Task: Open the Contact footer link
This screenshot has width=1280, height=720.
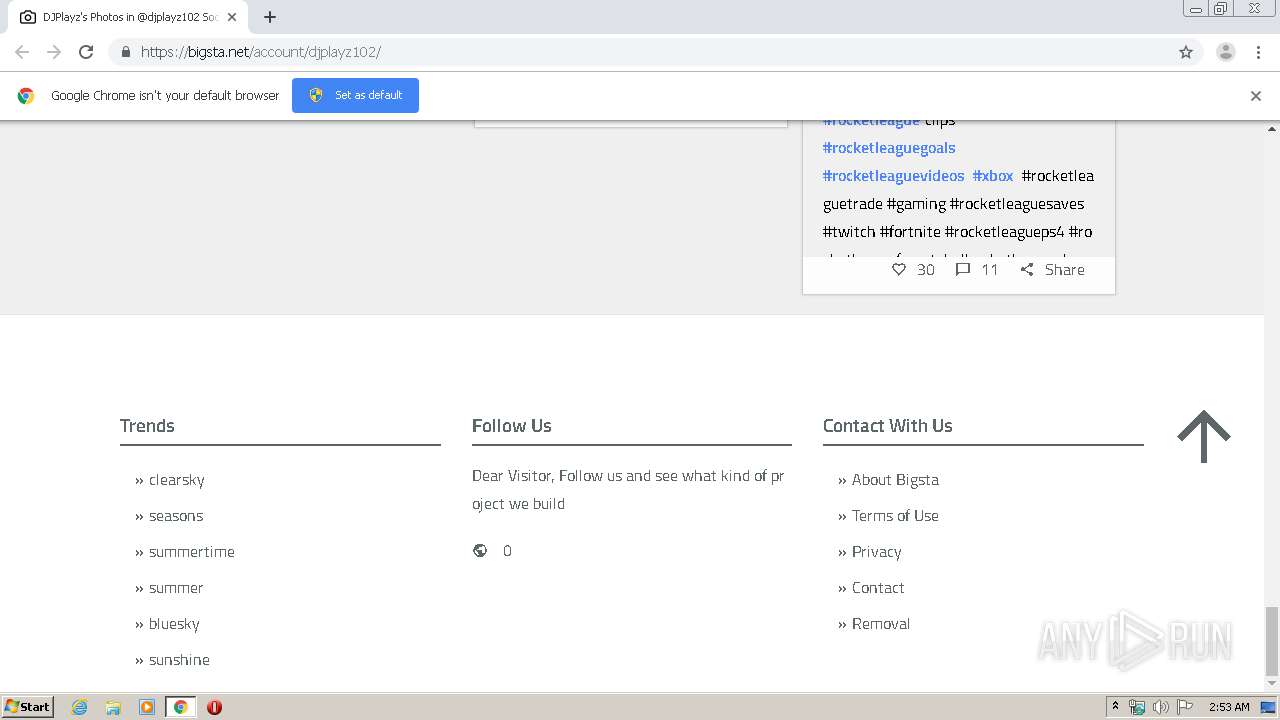Action: coord(878,588)
